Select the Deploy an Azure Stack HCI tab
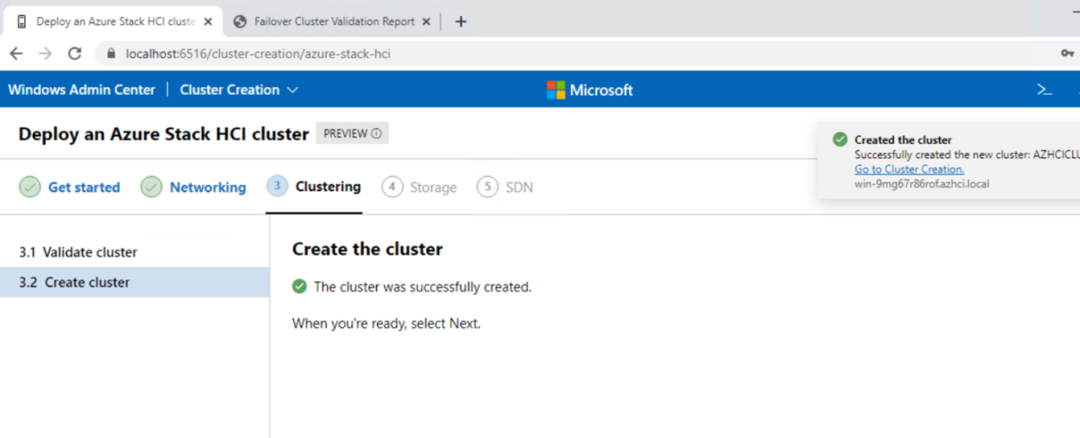1080x438 pixels. [x=114, y=21]
